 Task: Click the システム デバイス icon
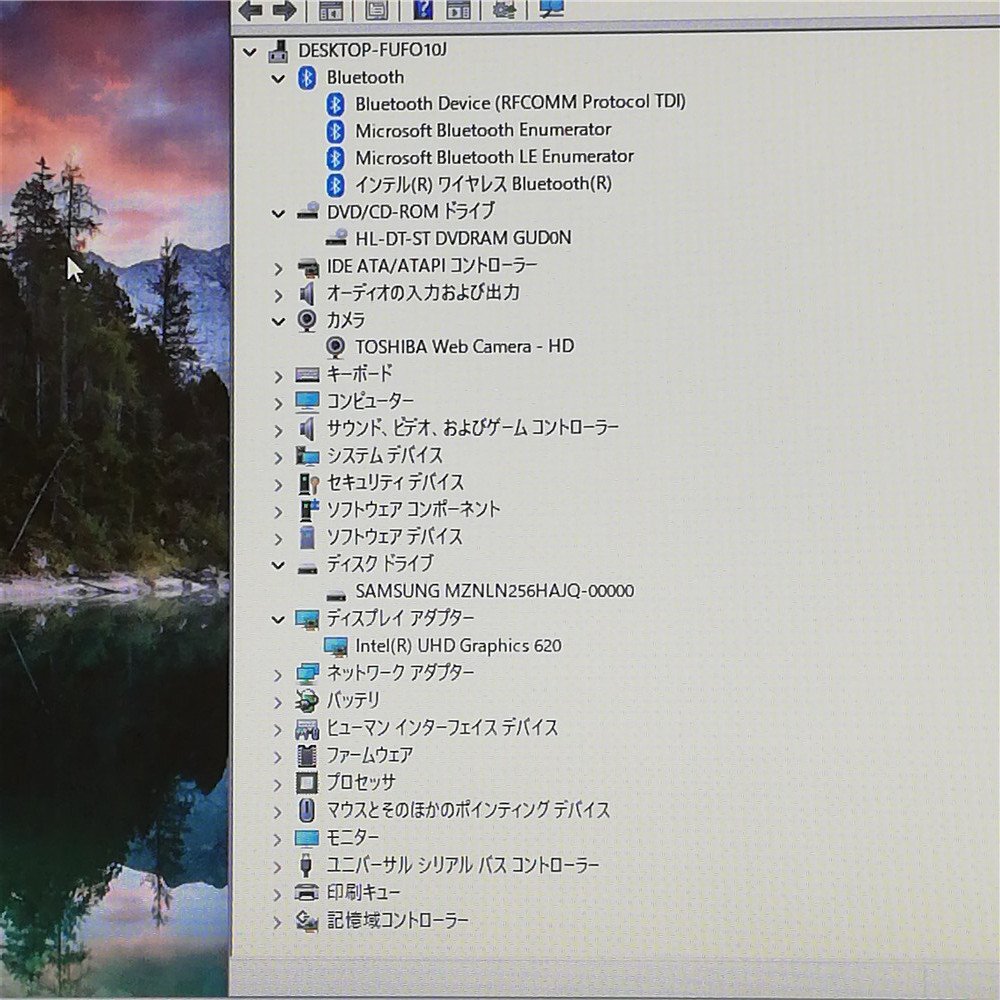coord(307,455)
